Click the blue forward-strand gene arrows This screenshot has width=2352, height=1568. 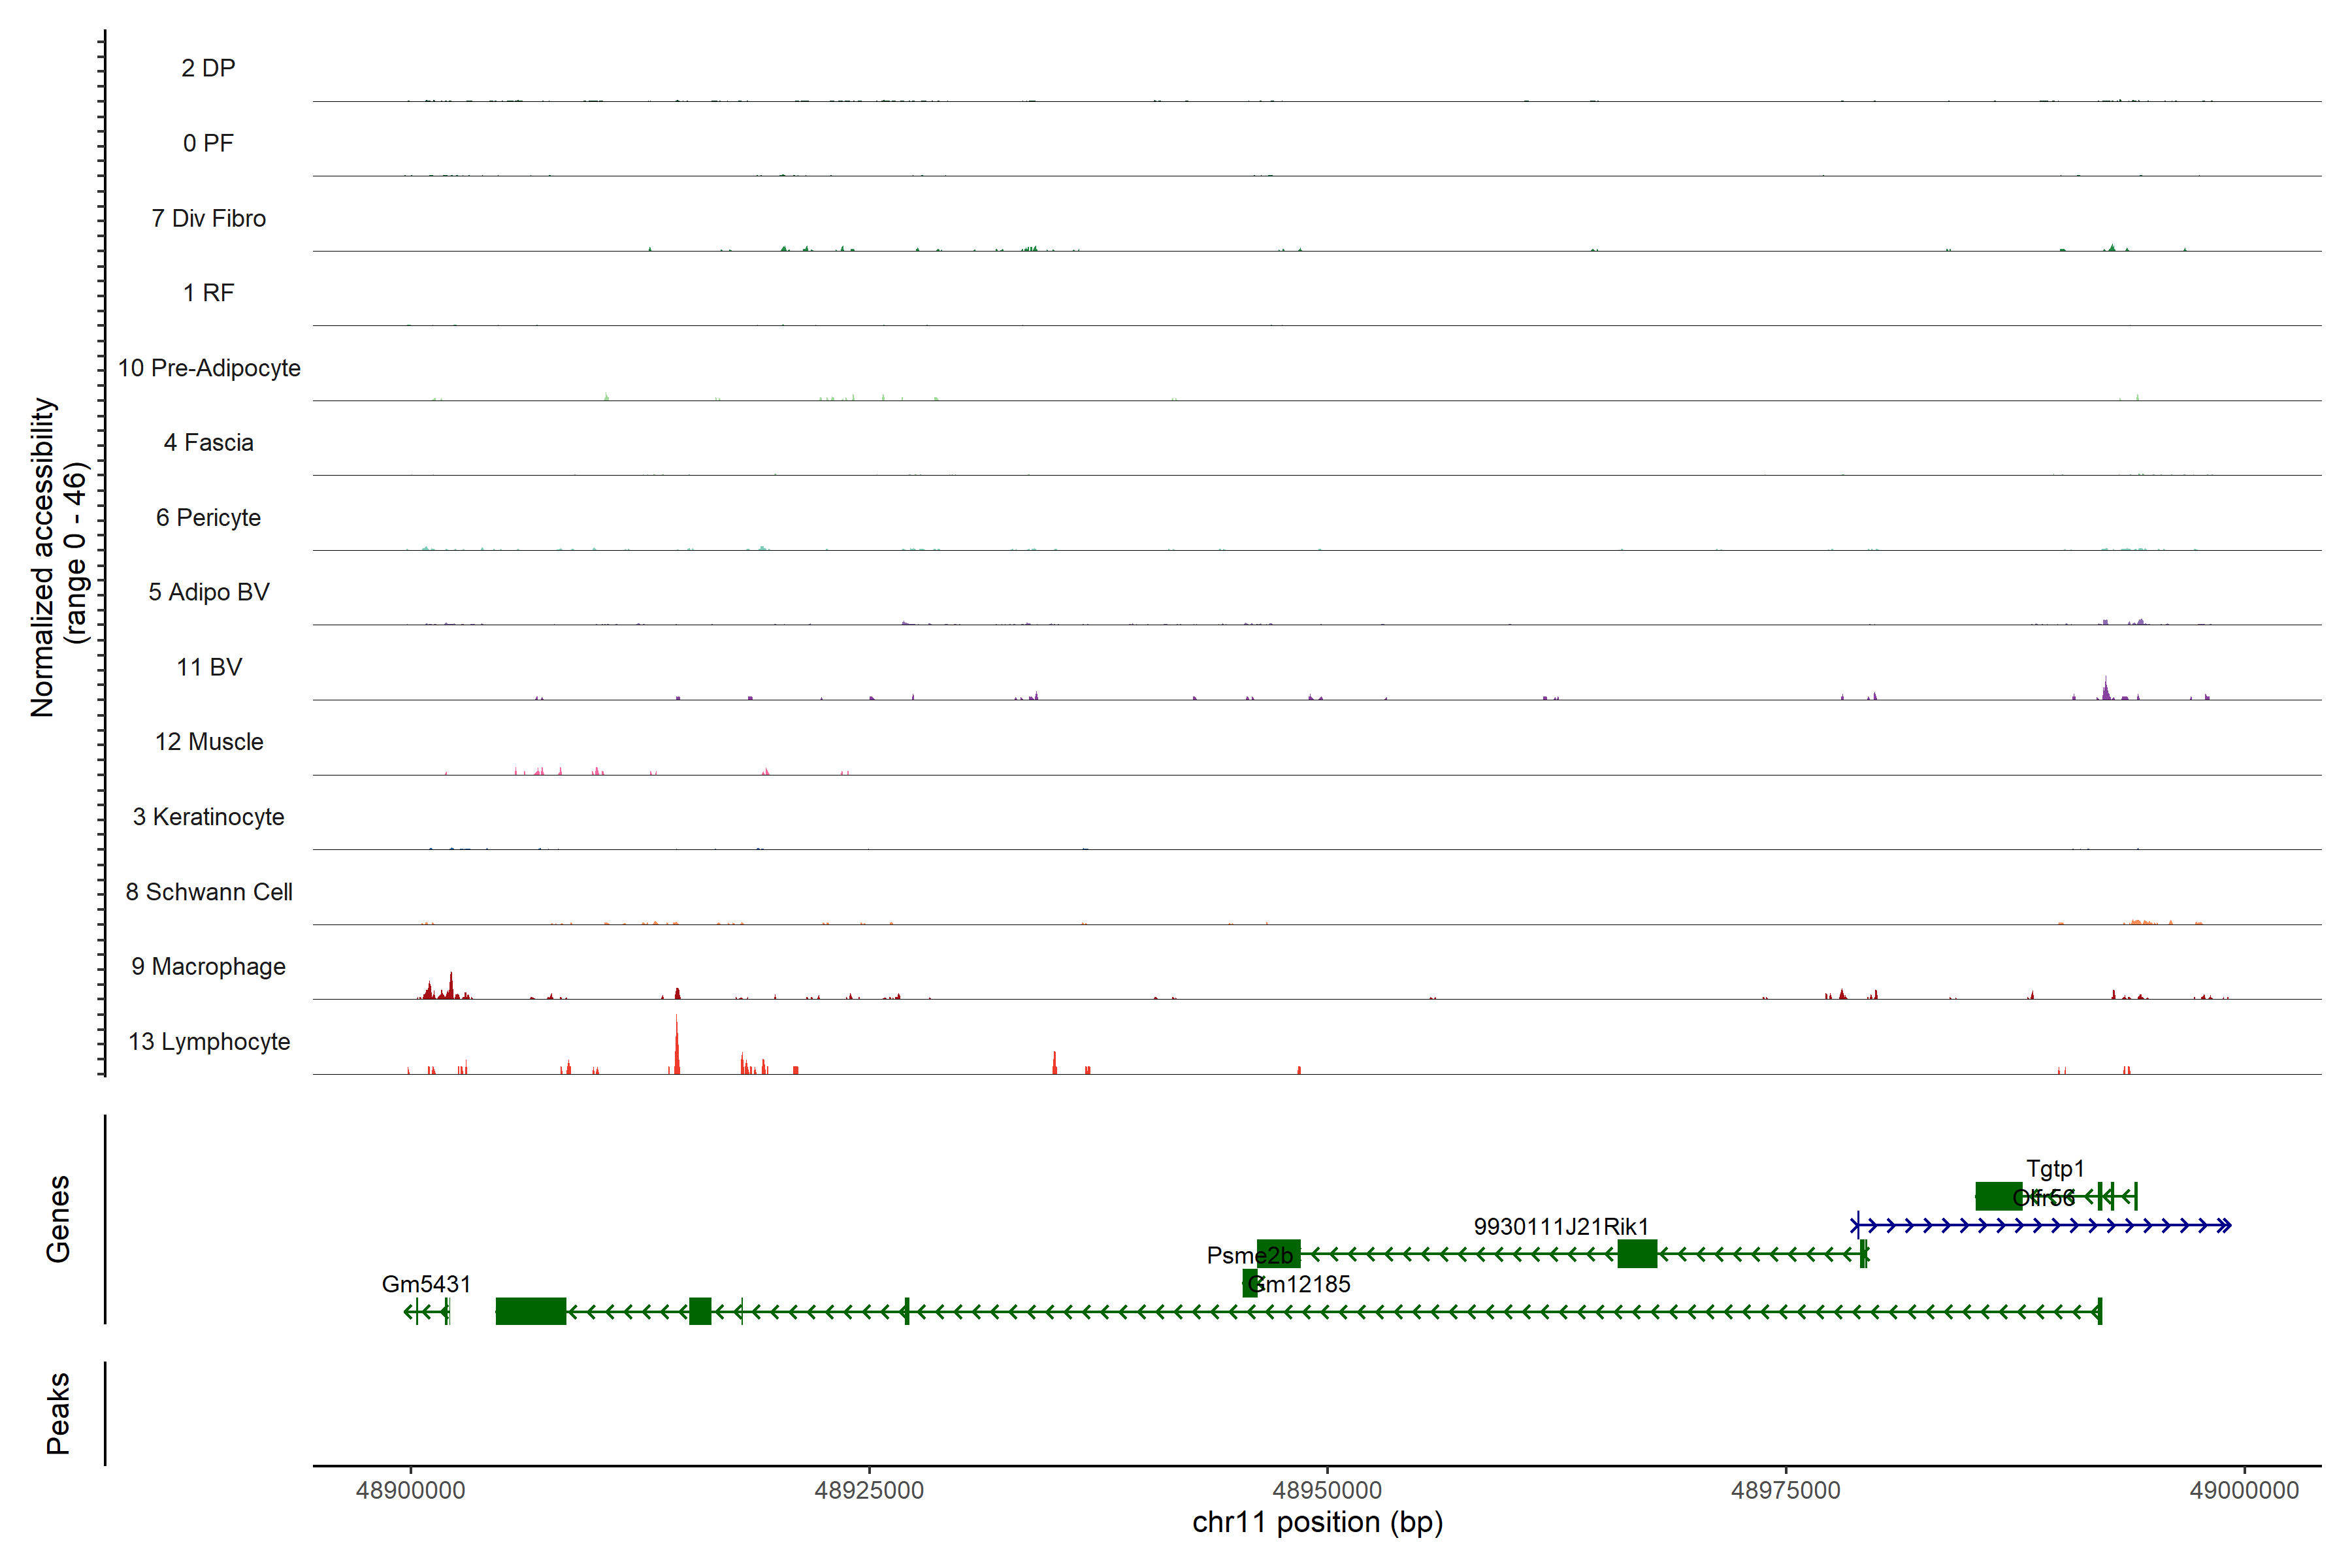tap(2040, 1225)
